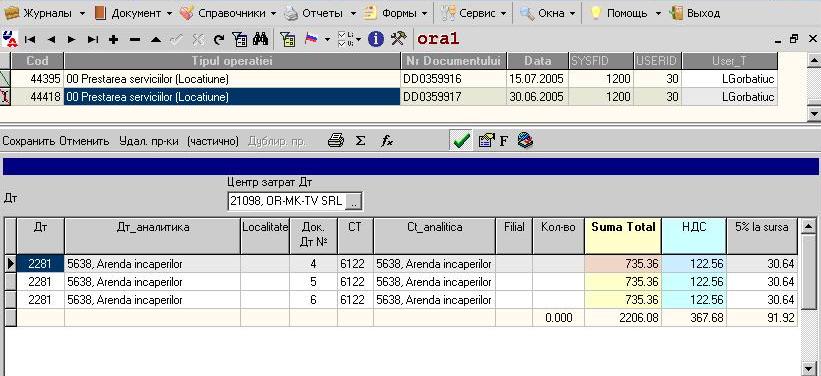821x376 pixels.
Task: Click the date cell 15.07.2005
Action: pyautogui.click(x=537, y=80)
